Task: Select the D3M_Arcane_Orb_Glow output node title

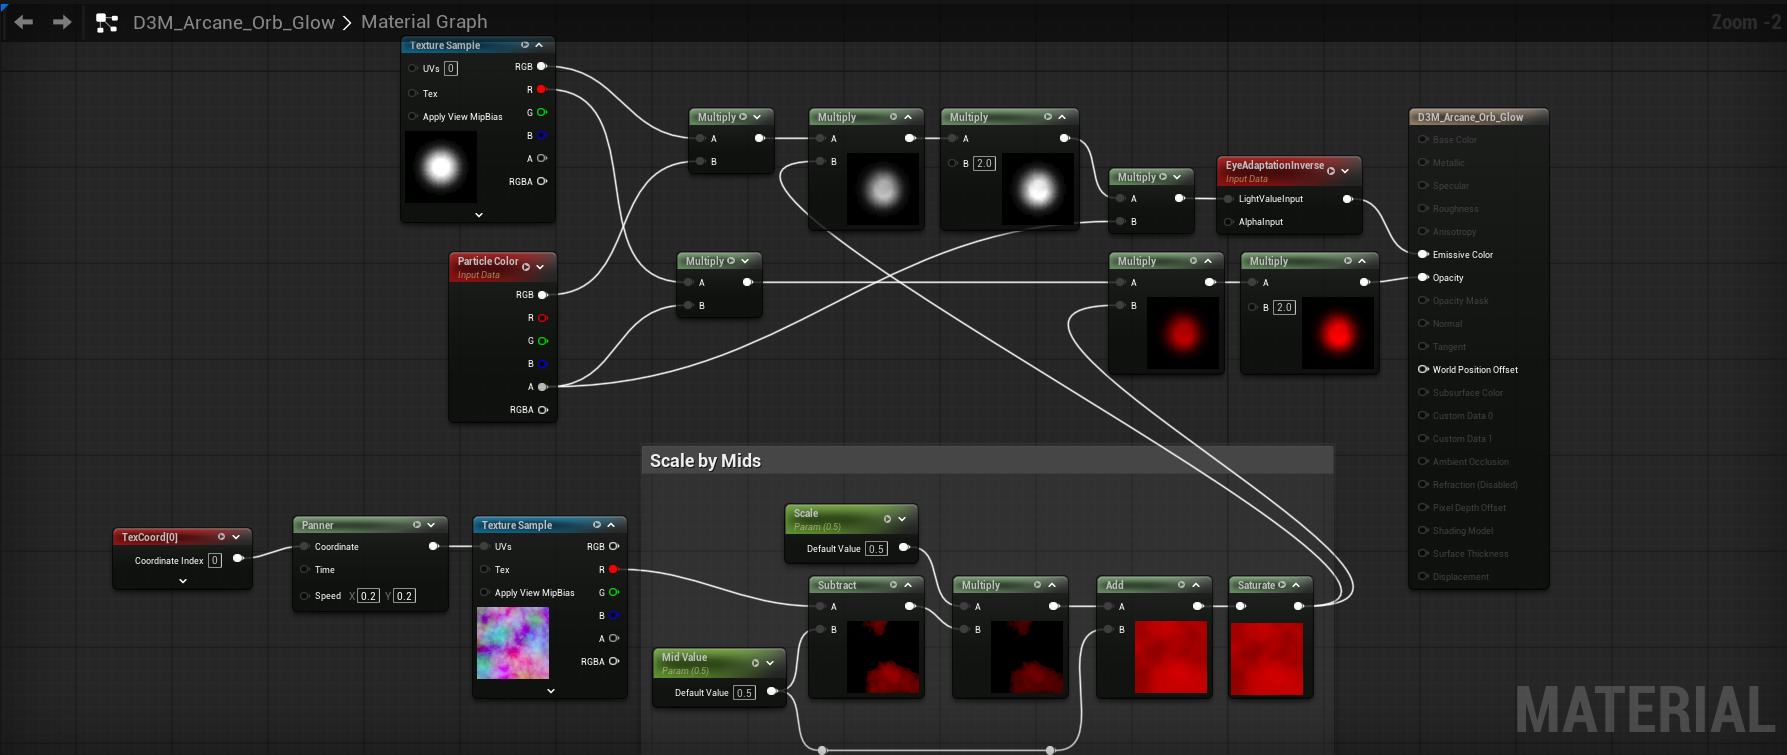Action: point(1470,117)
